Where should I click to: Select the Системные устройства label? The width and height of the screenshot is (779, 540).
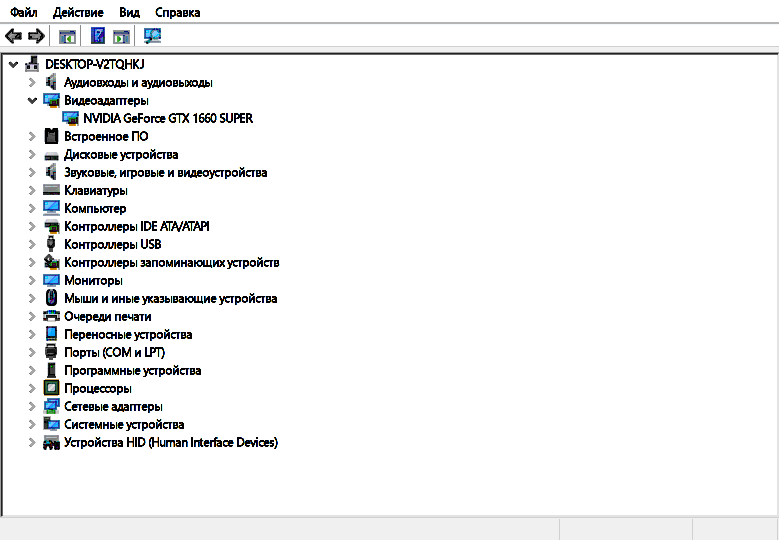point(124,424)
